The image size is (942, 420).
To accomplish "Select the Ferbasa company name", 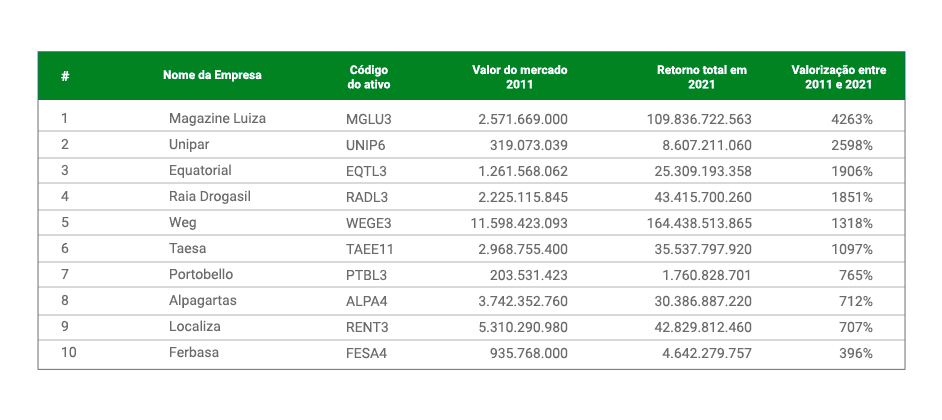I will coord(194,353).
